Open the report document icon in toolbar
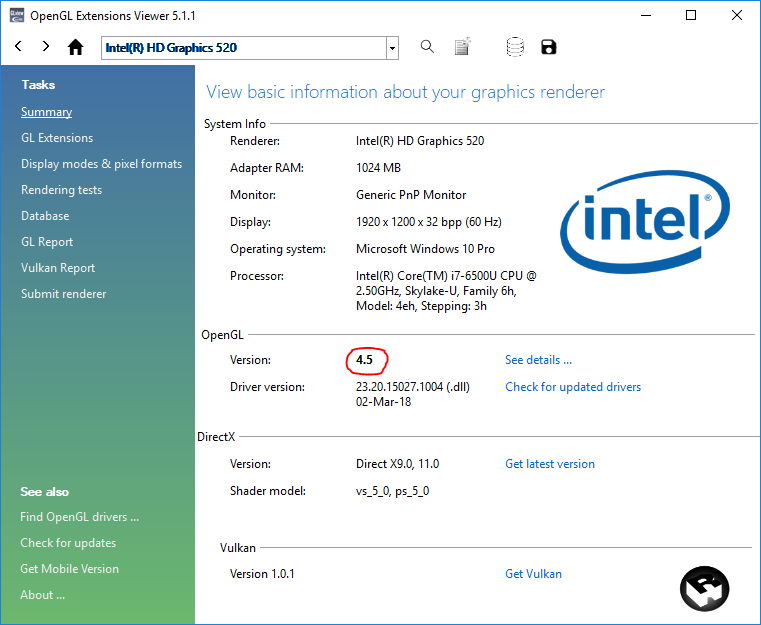The width and height of the screenshot is (761, 625). pos(463,47)
